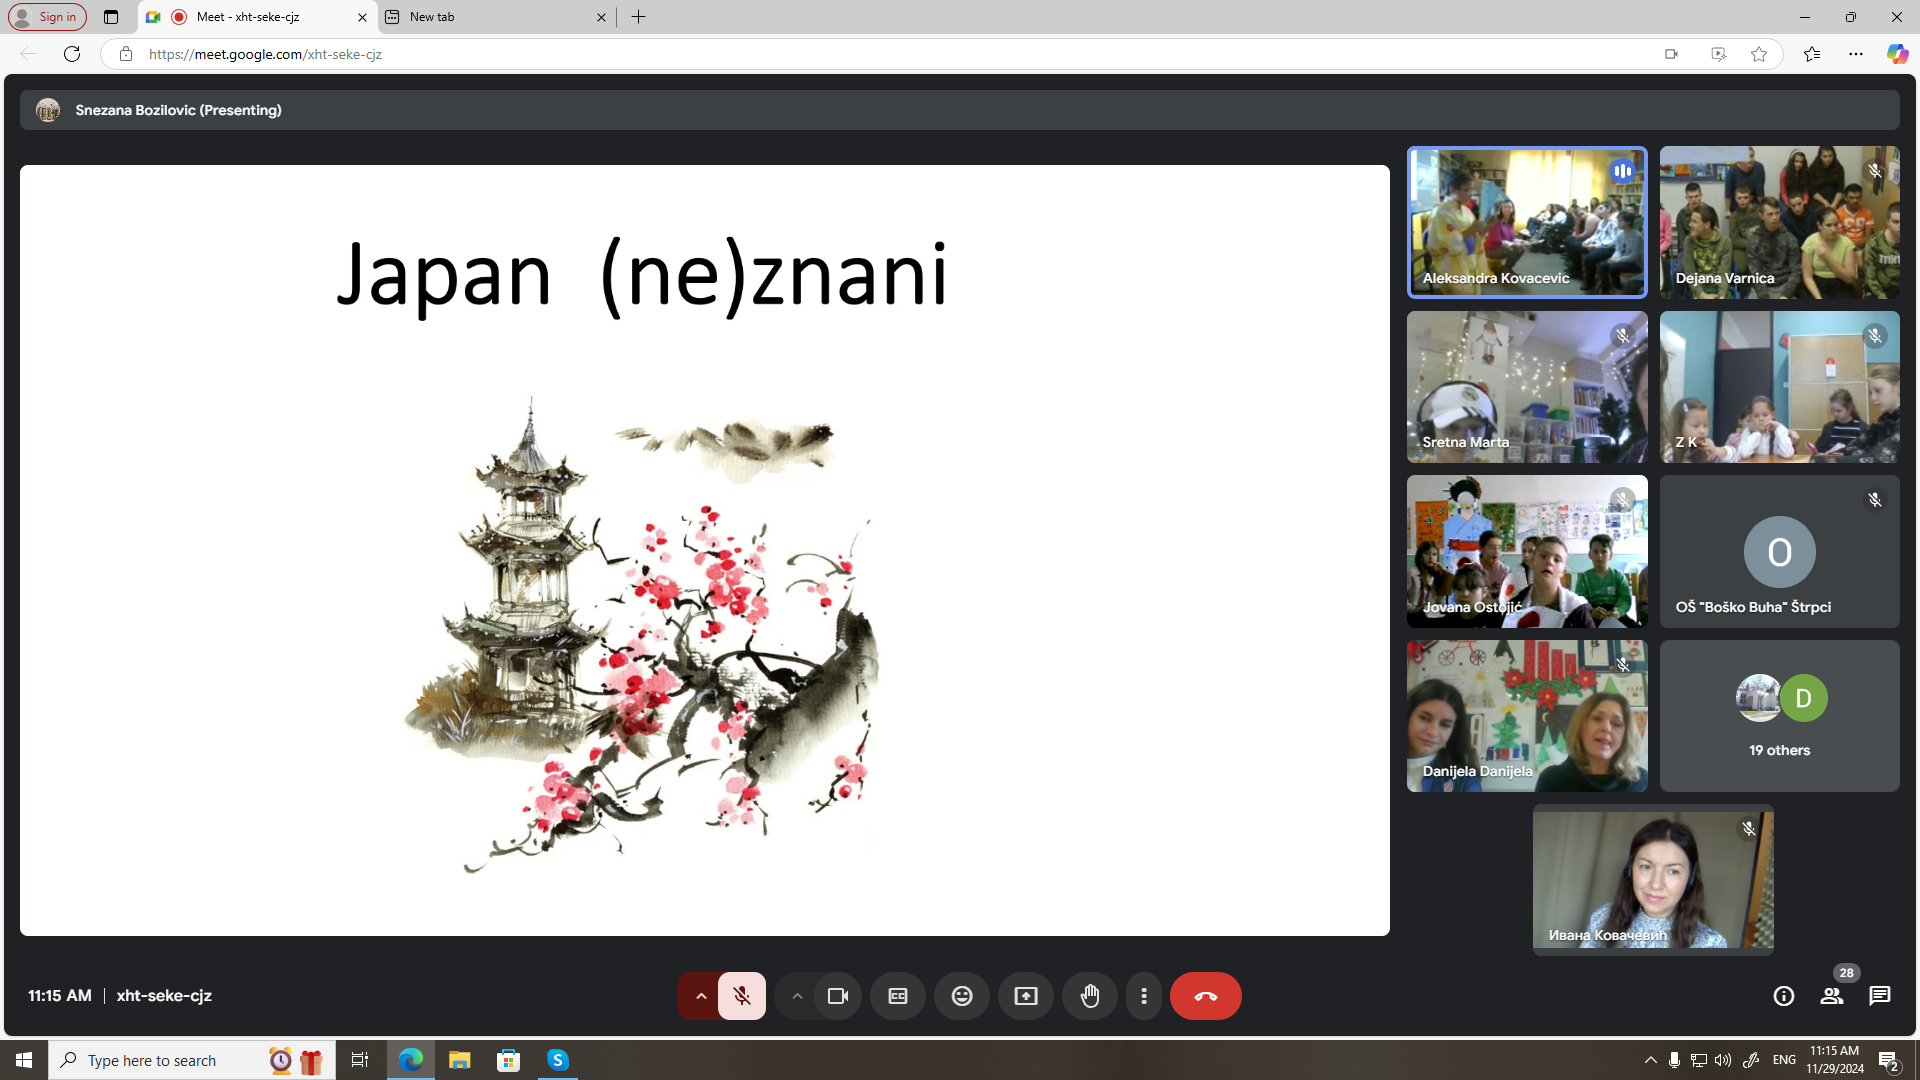The width and height of the screenshot is (1920, 1080).
Task: Open network status tray icon
Action: [1699, 1060]
